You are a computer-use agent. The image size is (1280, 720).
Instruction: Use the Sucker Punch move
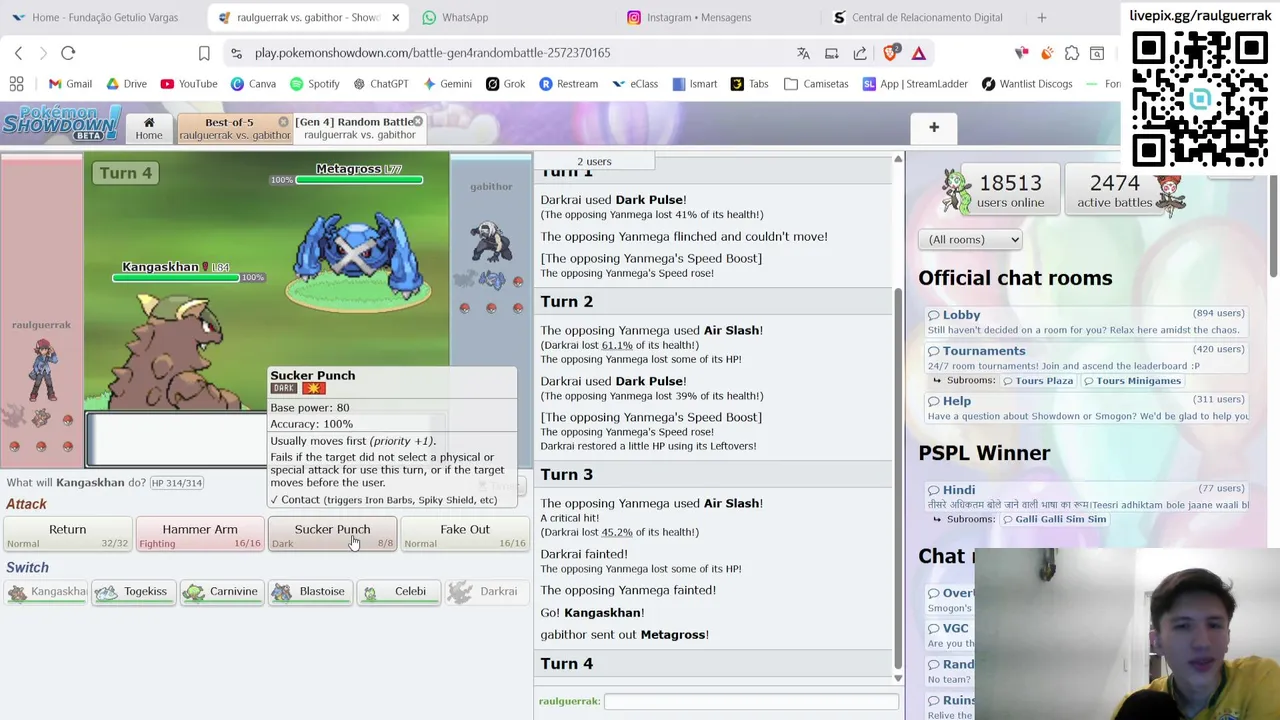click(332, 535)
